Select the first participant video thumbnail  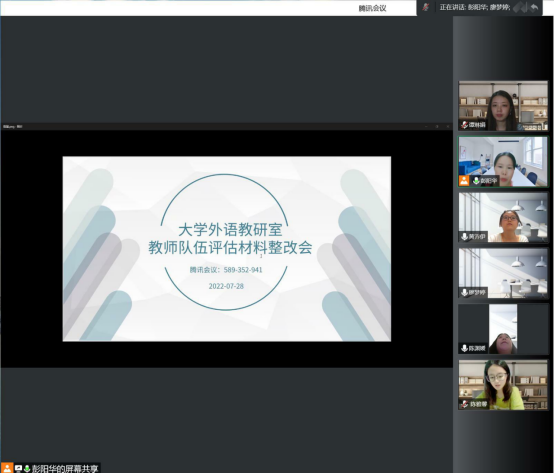[x=503, y=106]
